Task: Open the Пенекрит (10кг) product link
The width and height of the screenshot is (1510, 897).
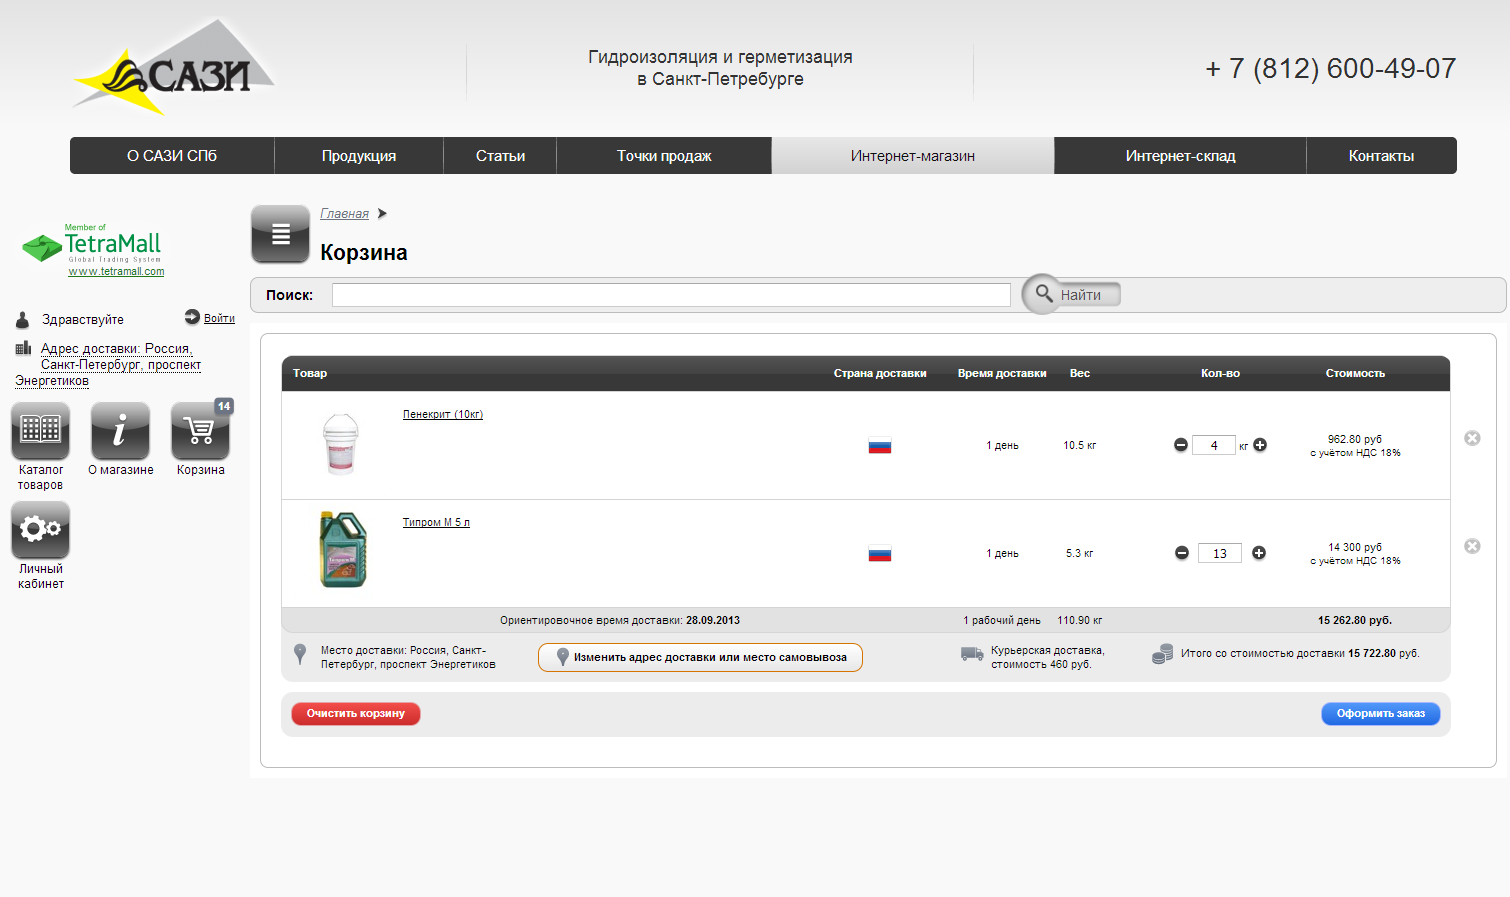Action: [443, 414]
